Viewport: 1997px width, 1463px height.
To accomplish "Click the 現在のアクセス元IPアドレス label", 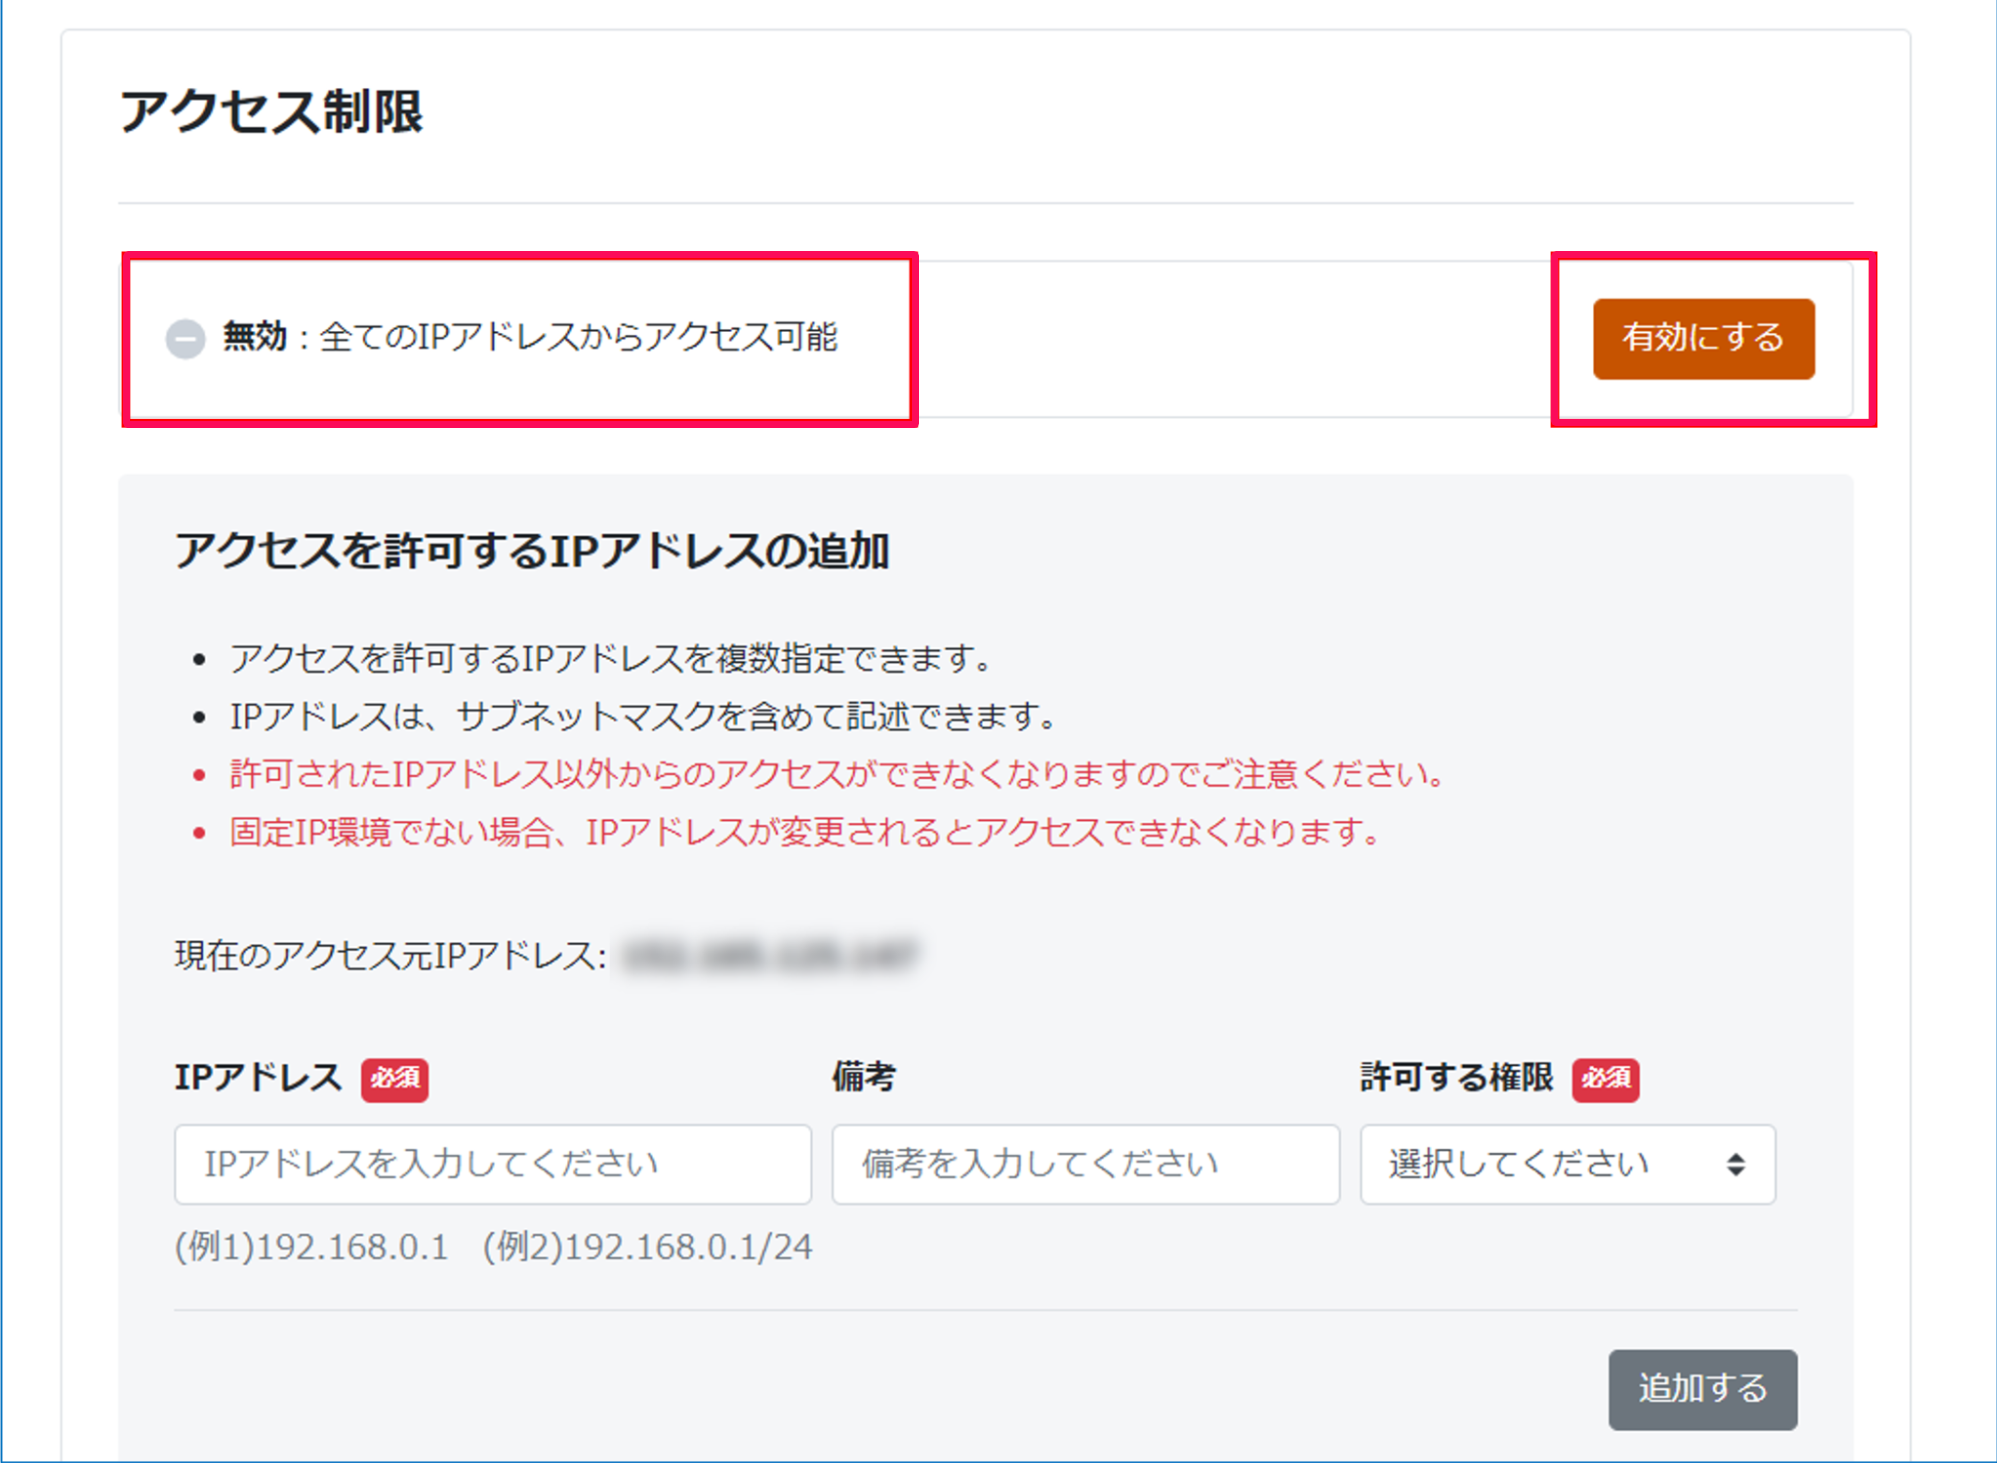I will click(x=390, y=956).
